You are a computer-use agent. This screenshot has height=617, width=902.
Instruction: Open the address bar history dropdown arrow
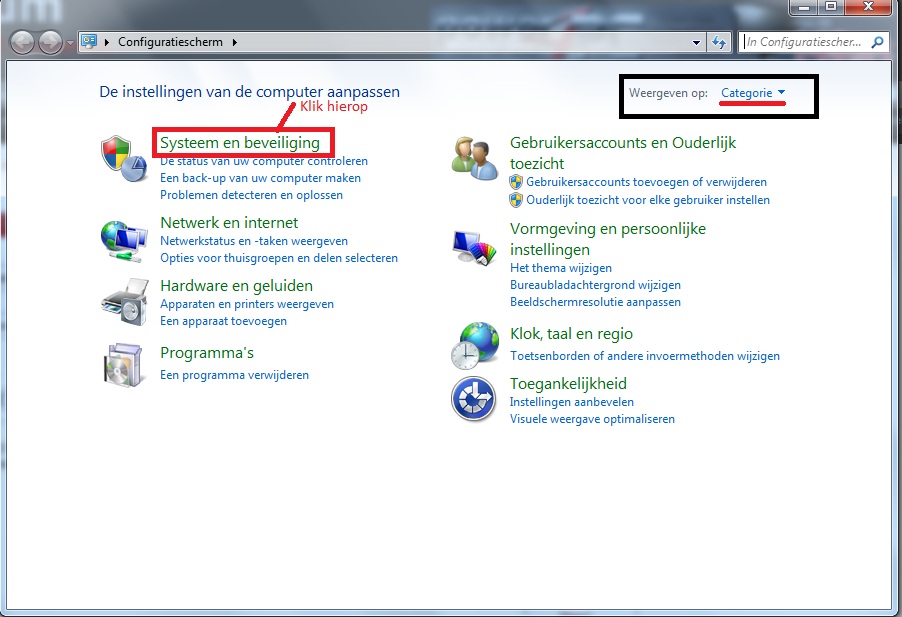(x=696, y=43)
